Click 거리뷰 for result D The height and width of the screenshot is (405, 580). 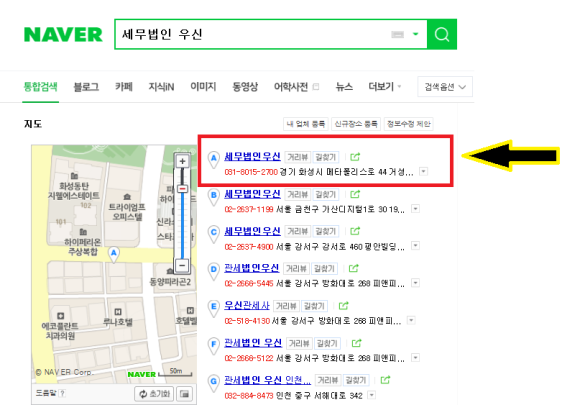pos(297,269)
